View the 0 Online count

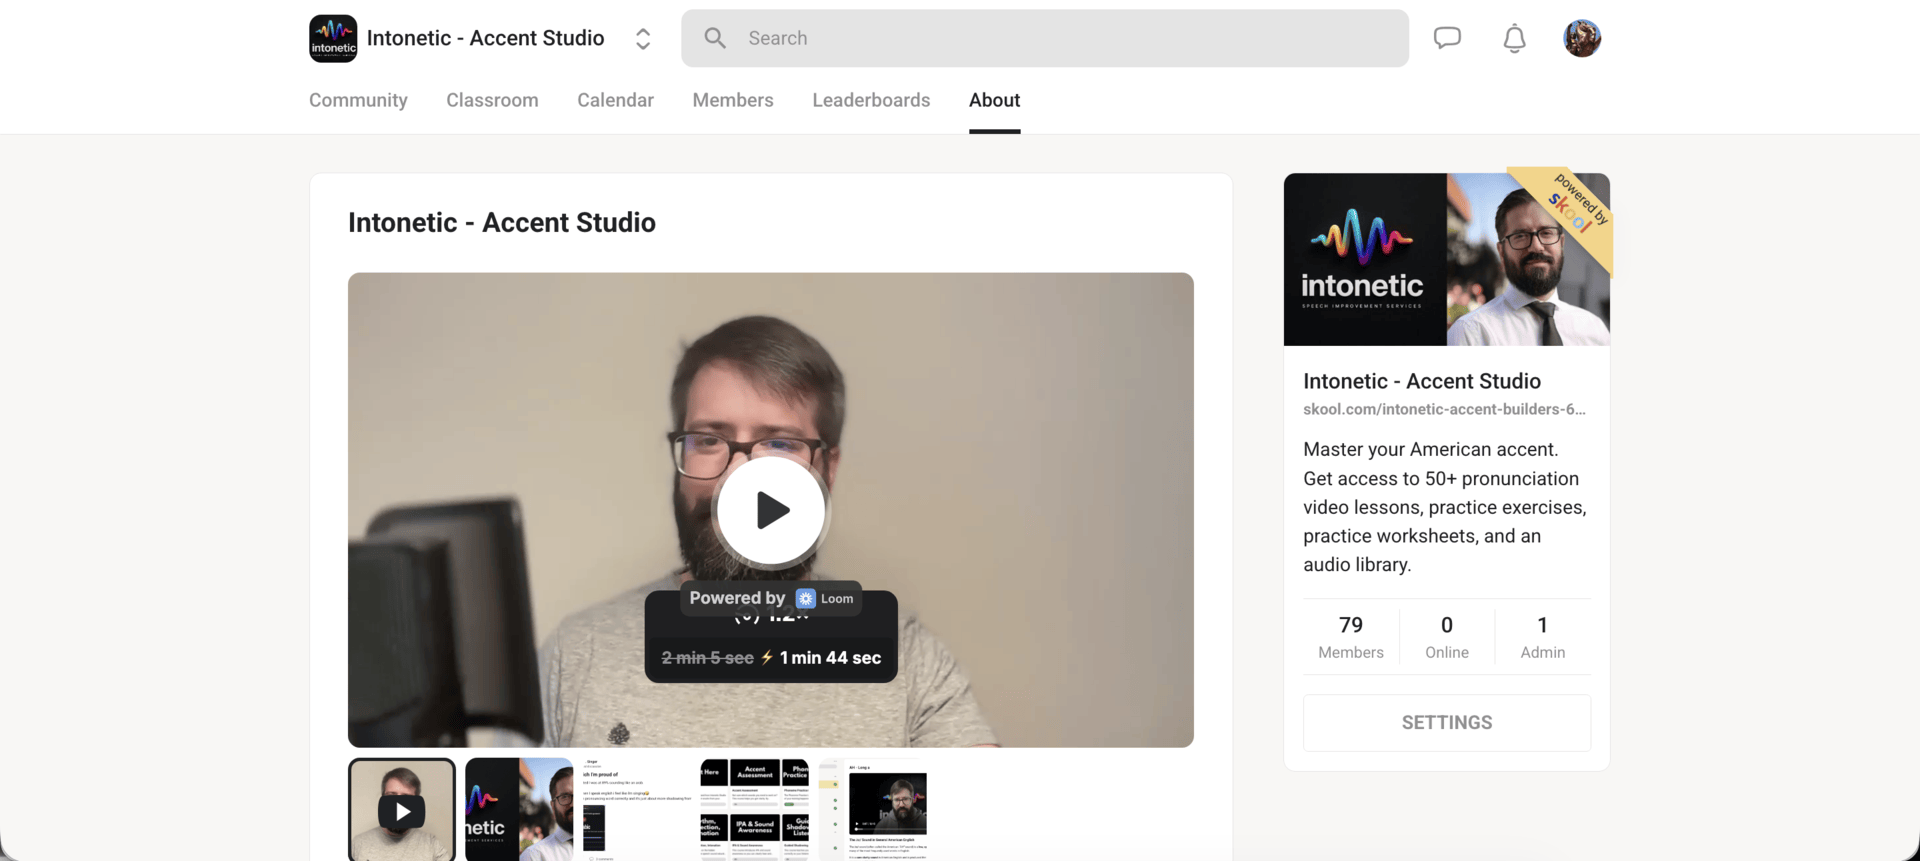1447,637
